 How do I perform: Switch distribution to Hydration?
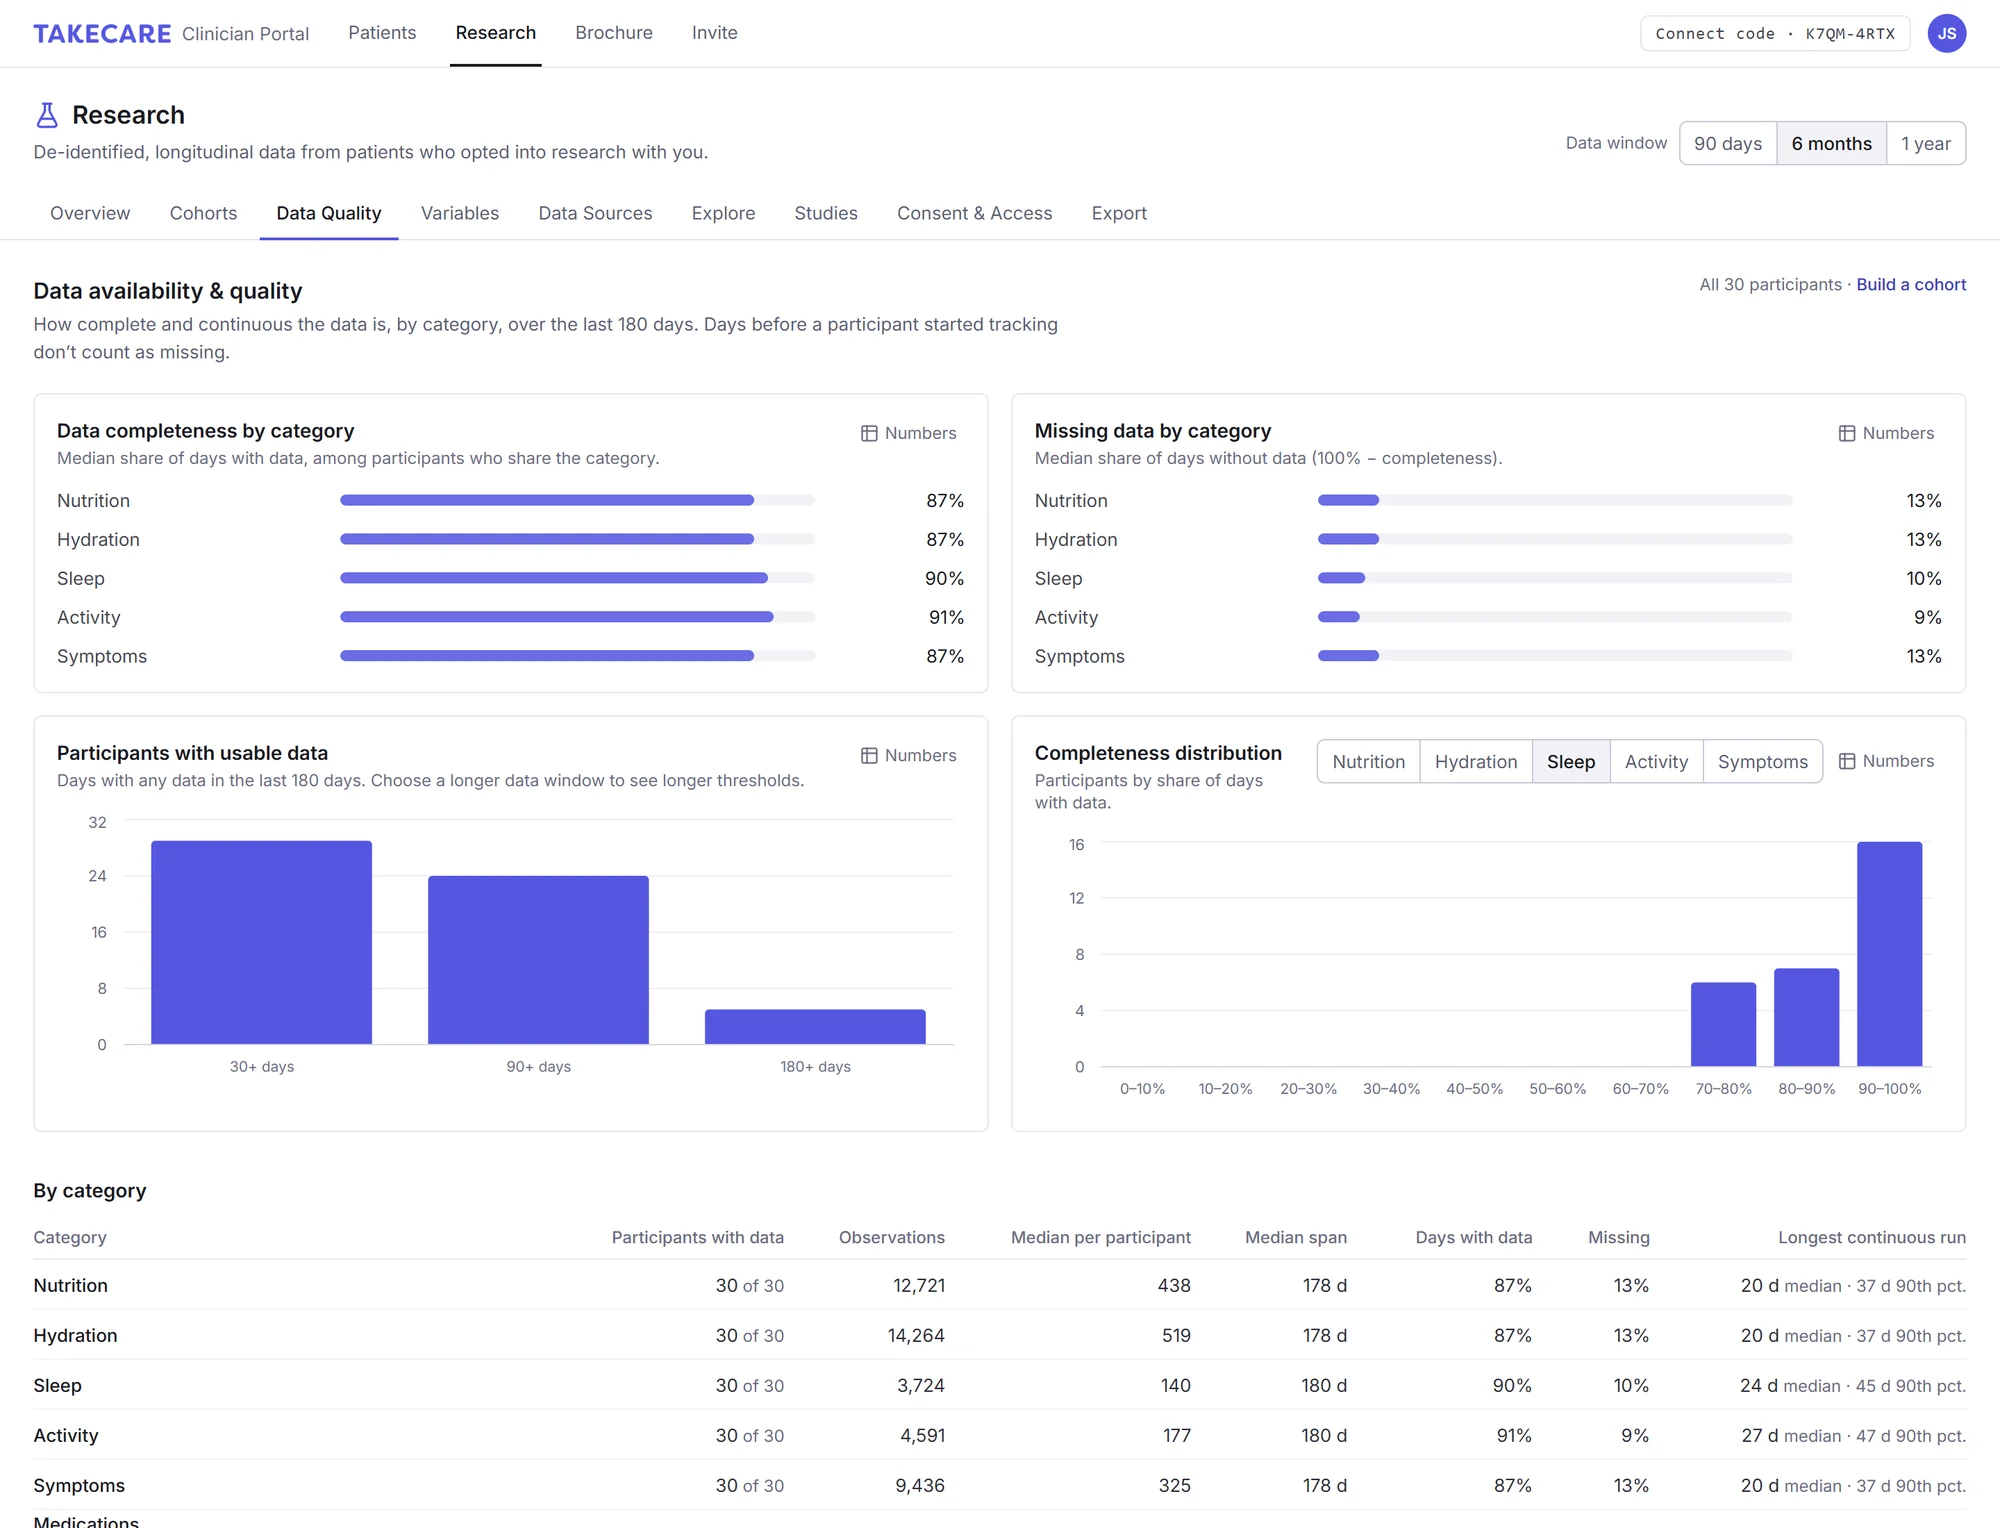pos(1476,762)
